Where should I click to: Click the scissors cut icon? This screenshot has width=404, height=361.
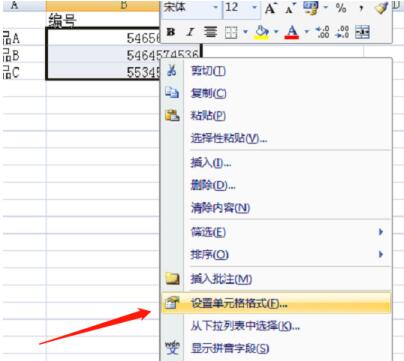pyautogui.click(x=172, y=70)
